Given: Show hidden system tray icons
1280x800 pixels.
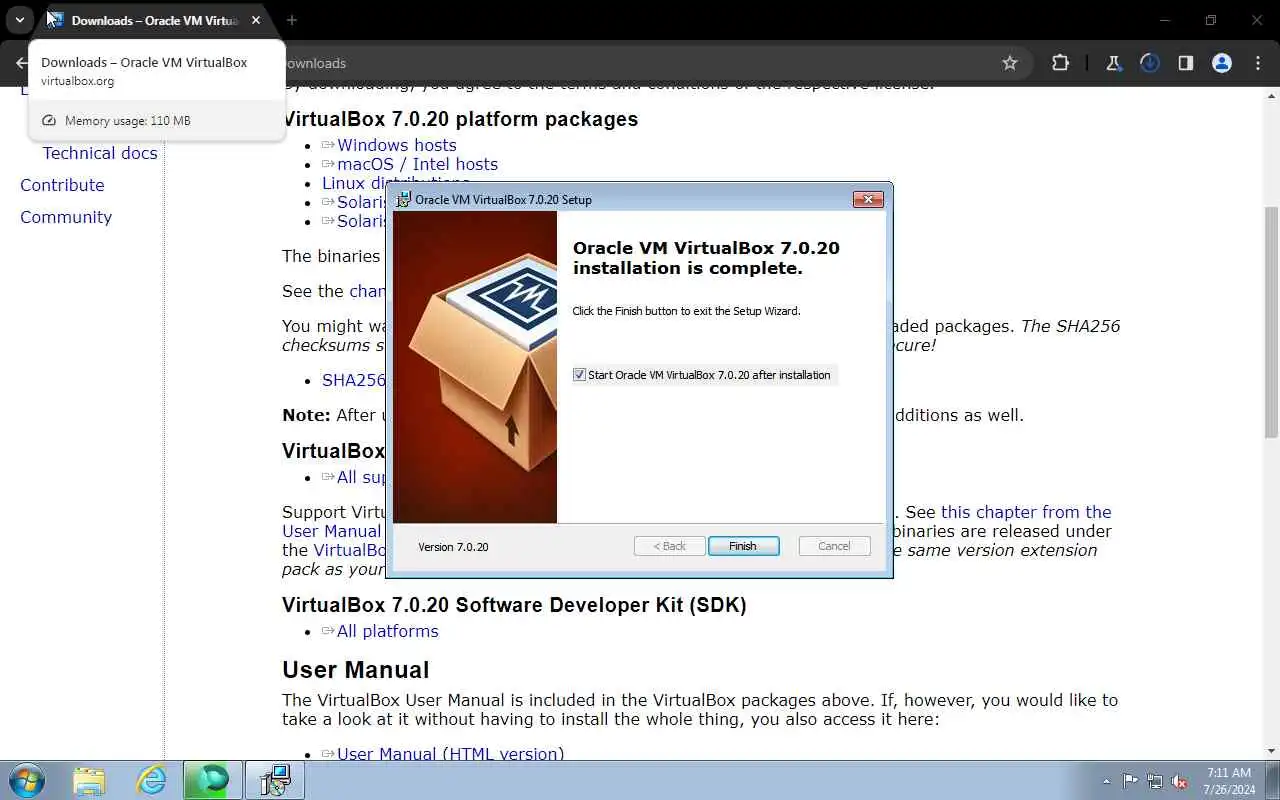Looking at the screenshot, I should click(x=1106, y=781).
